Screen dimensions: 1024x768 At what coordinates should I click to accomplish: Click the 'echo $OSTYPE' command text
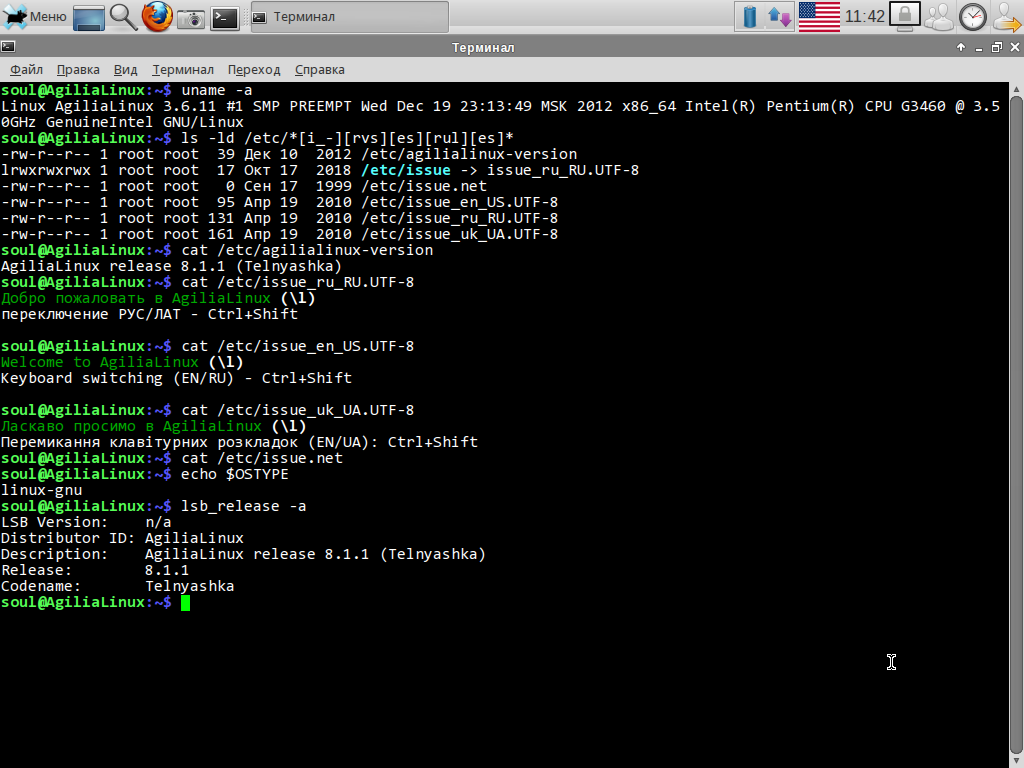point(234,474)
